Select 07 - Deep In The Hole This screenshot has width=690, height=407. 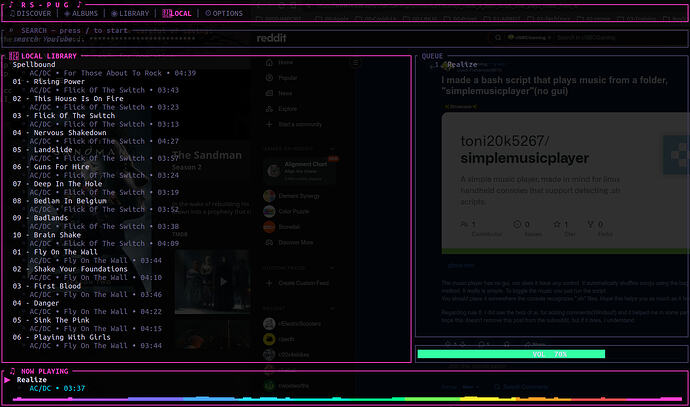coord(57,184)
